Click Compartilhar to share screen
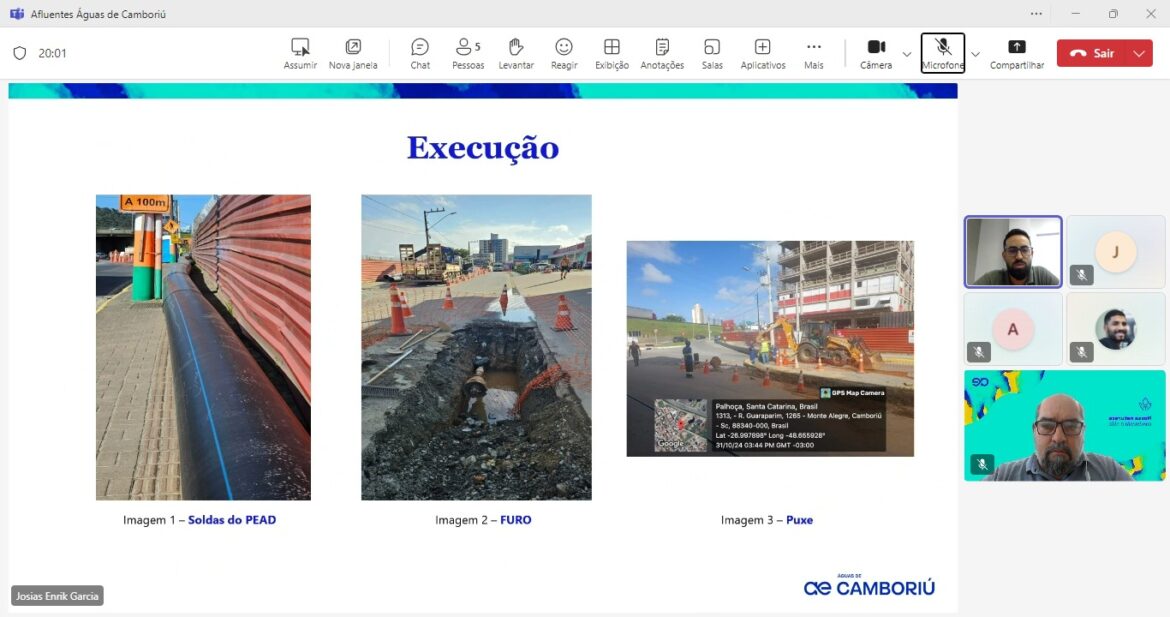 click(1016, 53)
